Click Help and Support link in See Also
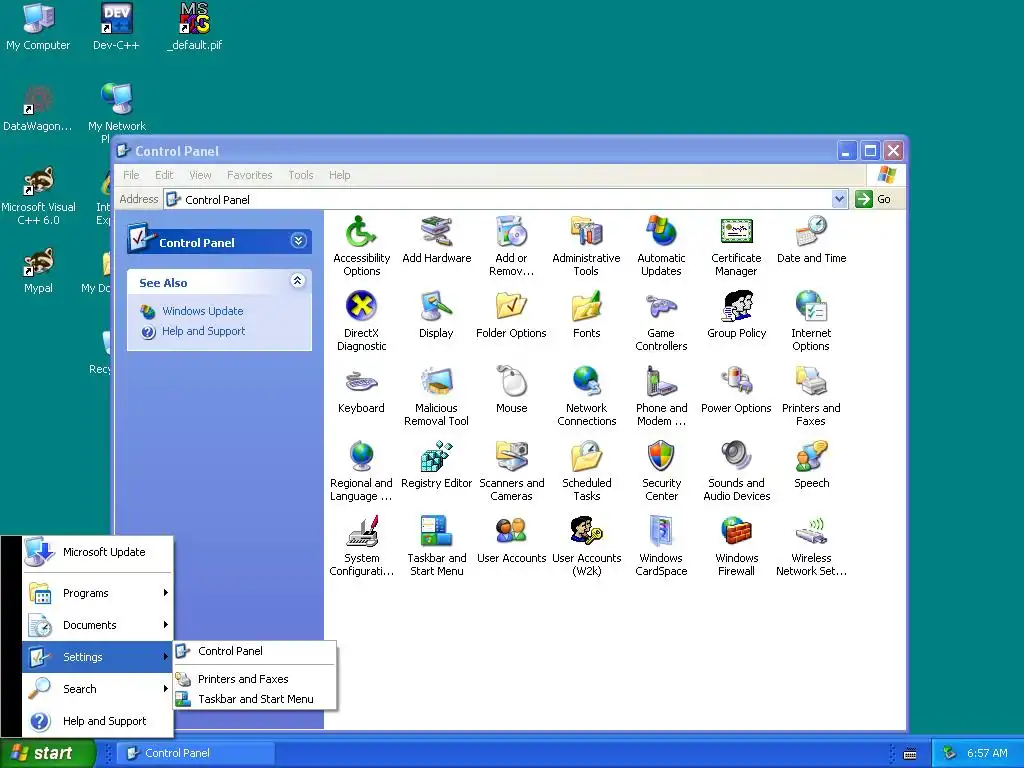 [x=203, y=331]
